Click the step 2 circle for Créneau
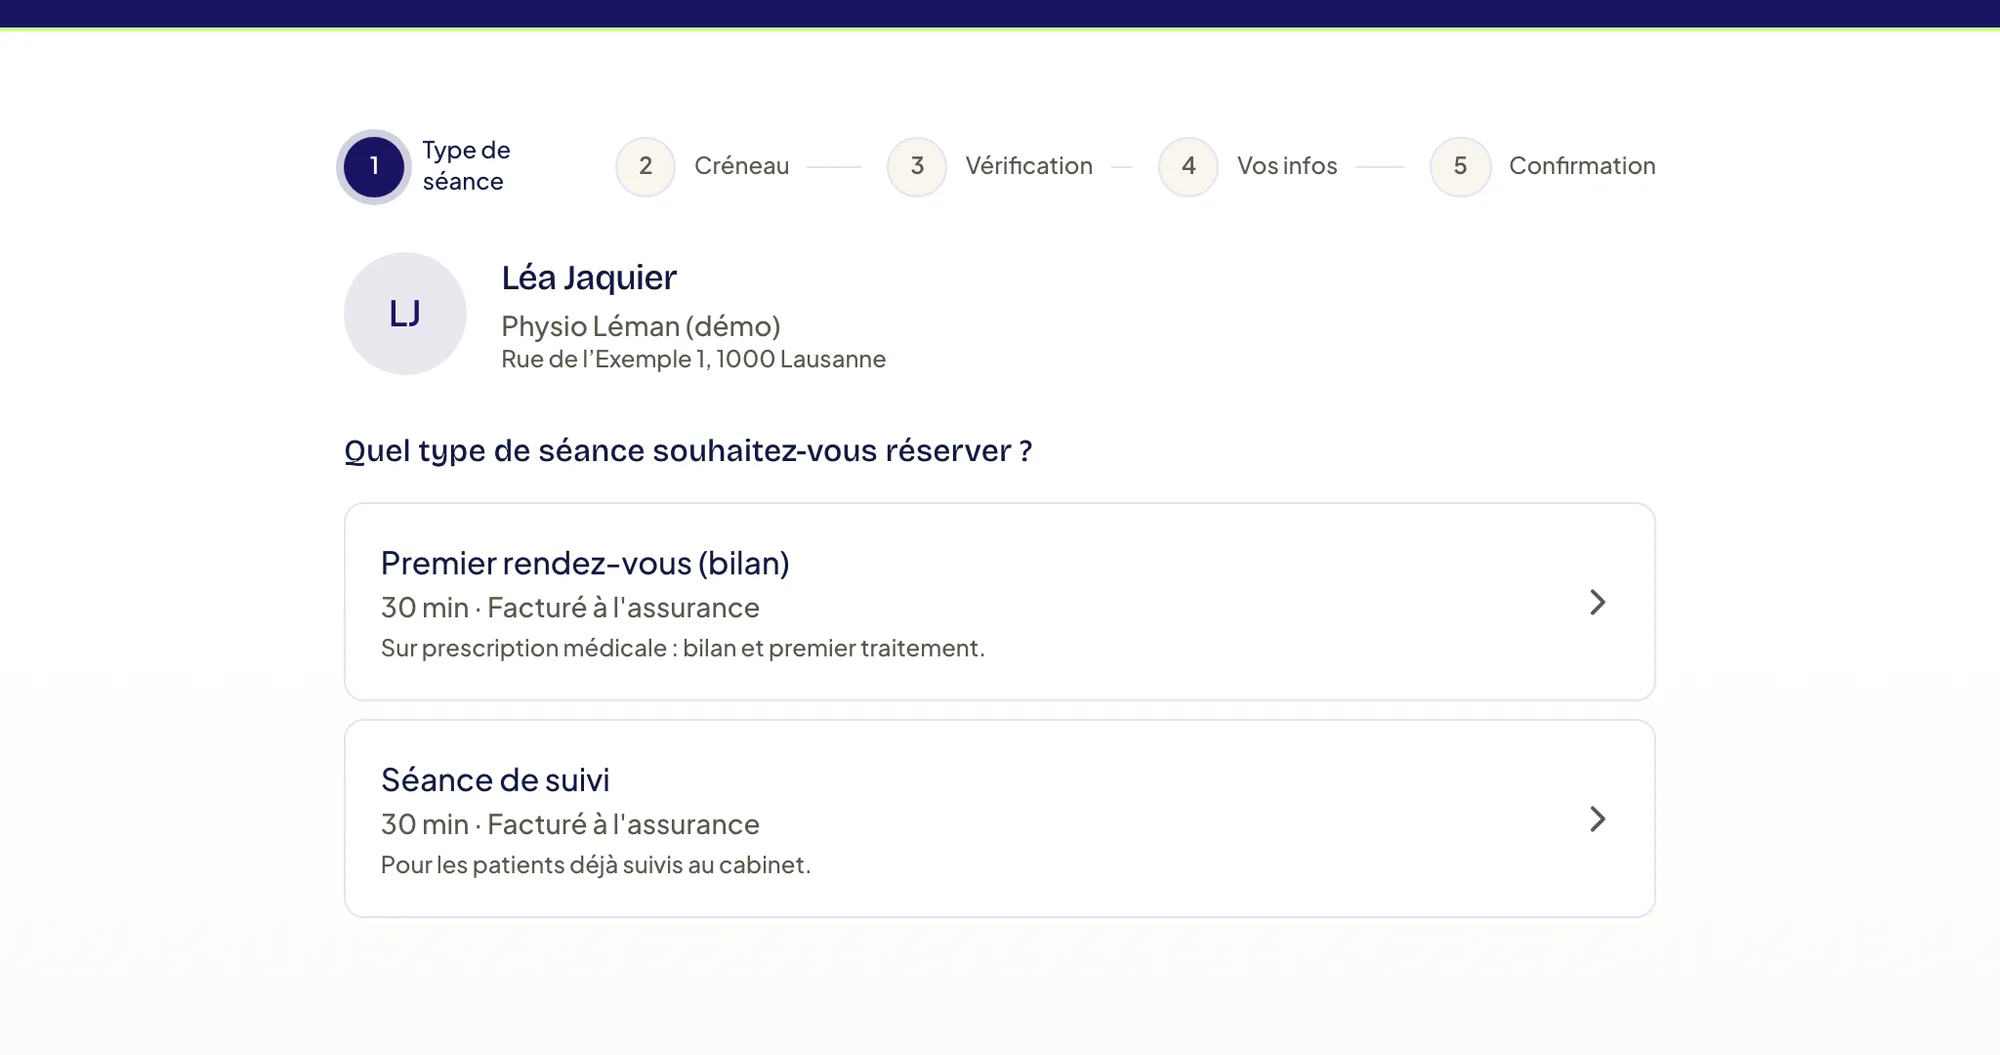The width and height of the screenshot is (2000, 1055). tap(646, 166)
